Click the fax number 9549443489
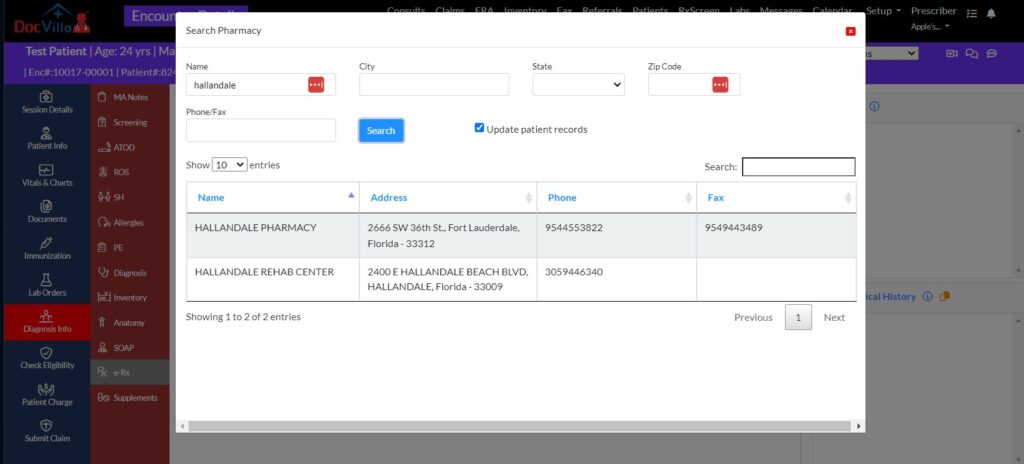Screen dimensions: 1024x464 pyautogui.click(x=733, y=228)
